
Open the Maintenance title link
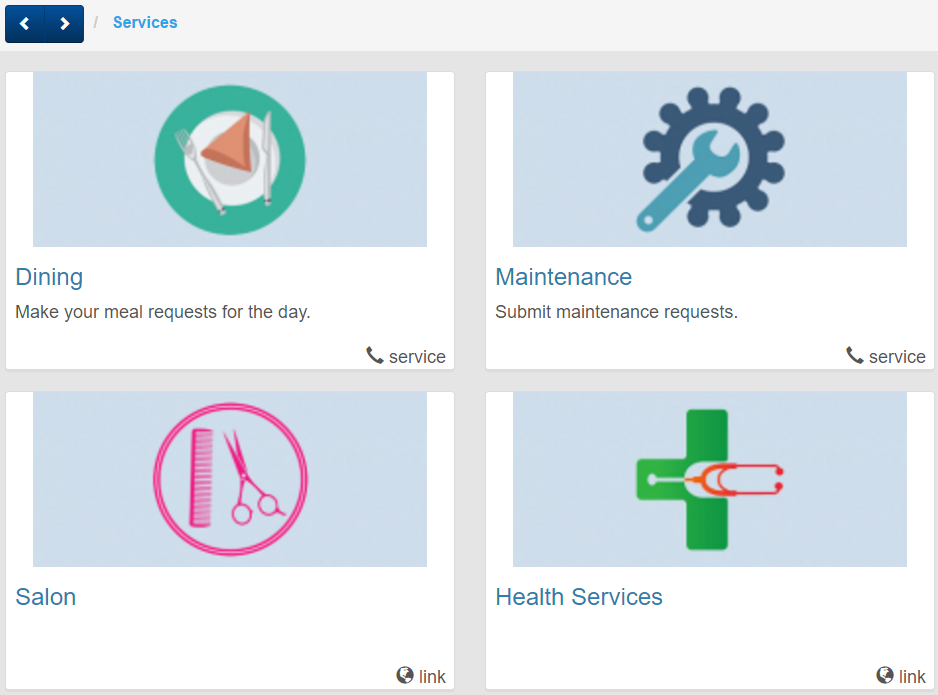(x=564, y=278)
